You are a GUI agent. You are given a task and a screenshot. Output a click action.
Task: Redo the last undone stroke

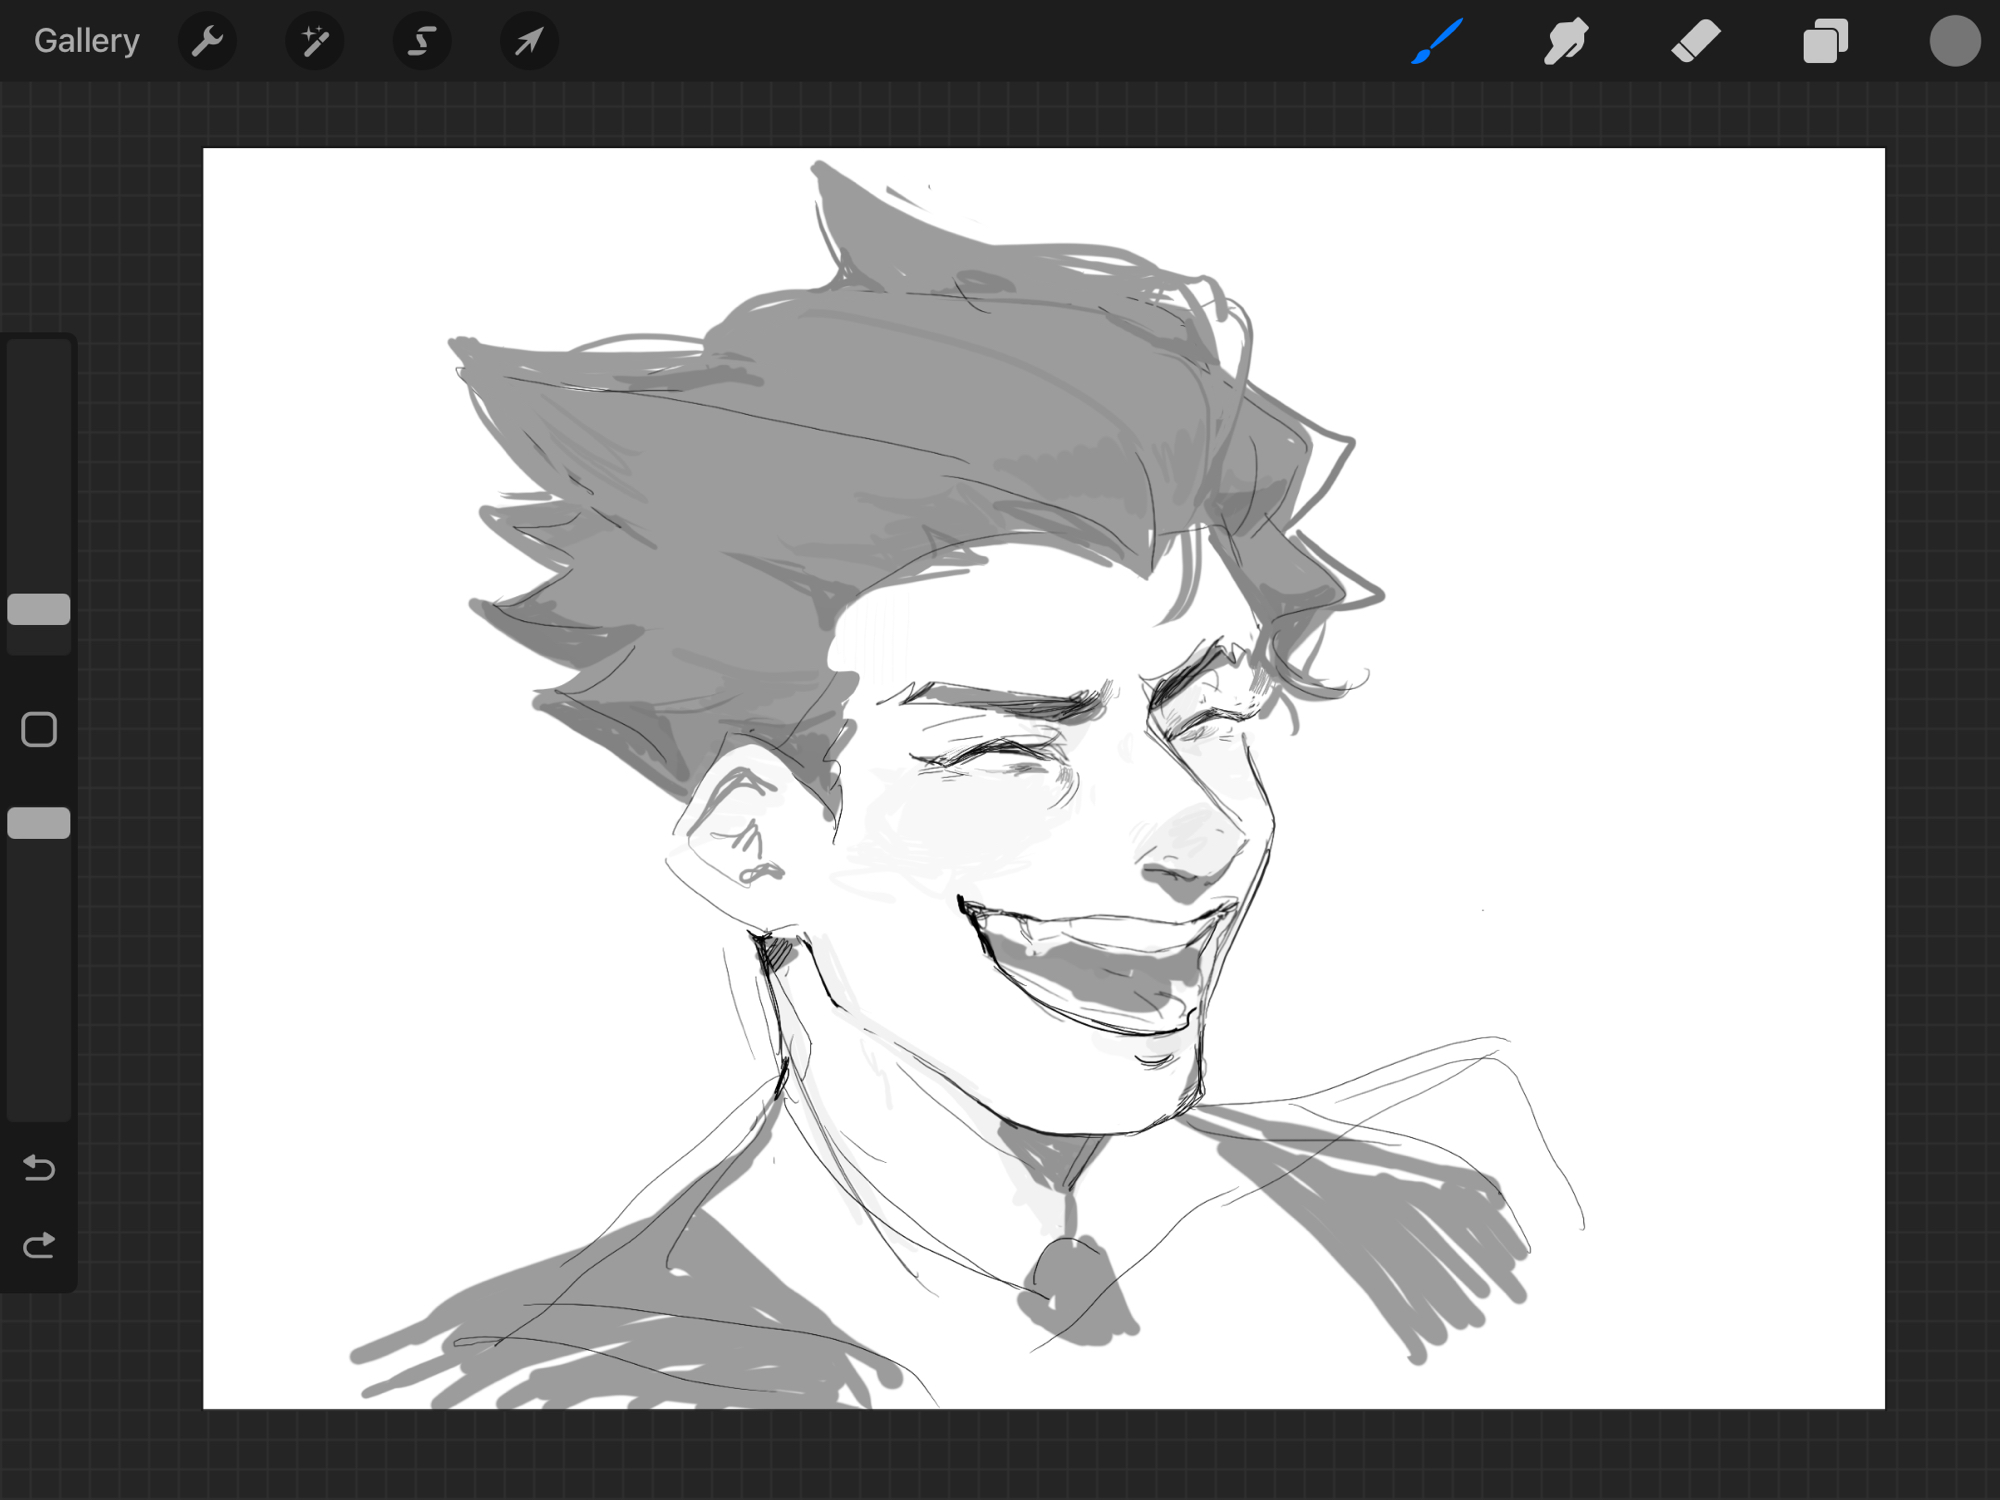coord(39,1246)
